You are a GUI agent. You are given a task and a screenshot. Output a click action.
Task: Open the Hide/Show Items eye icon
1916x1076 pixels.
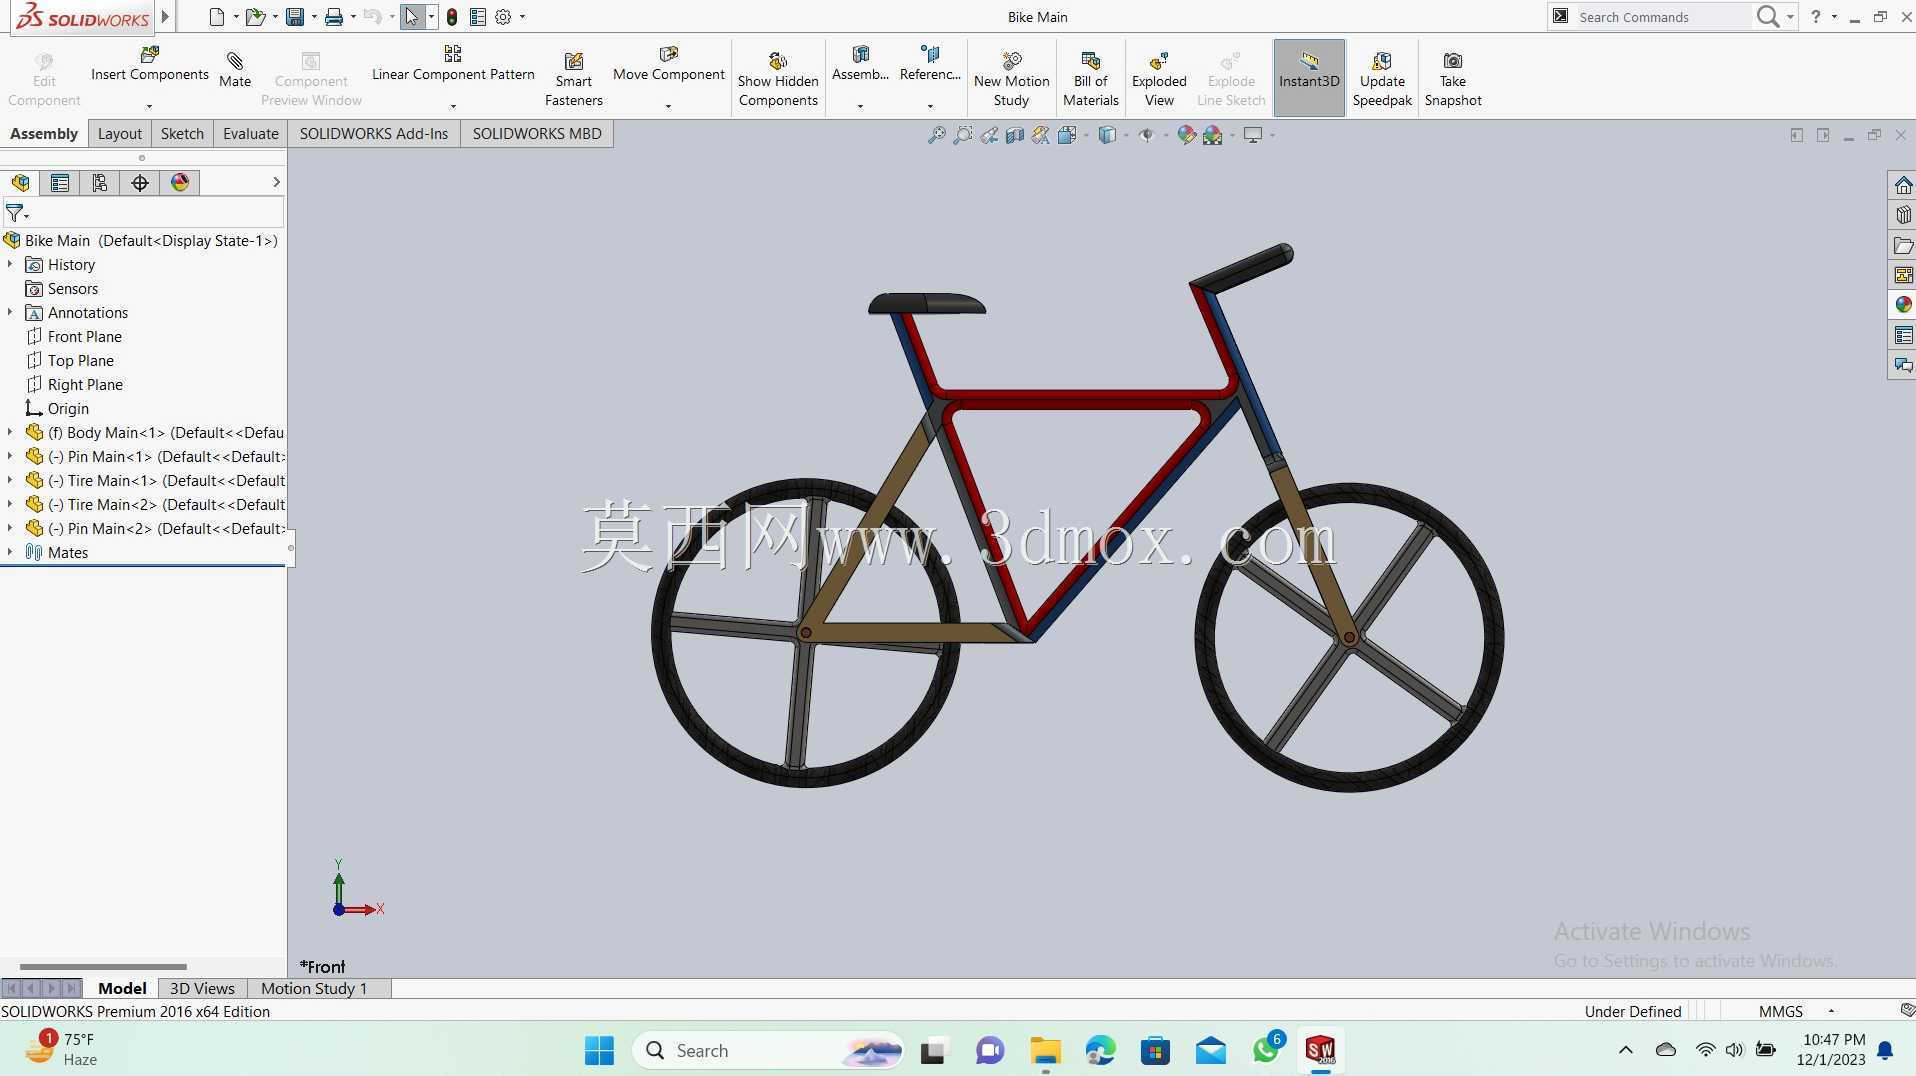(x=1146, y=135)
